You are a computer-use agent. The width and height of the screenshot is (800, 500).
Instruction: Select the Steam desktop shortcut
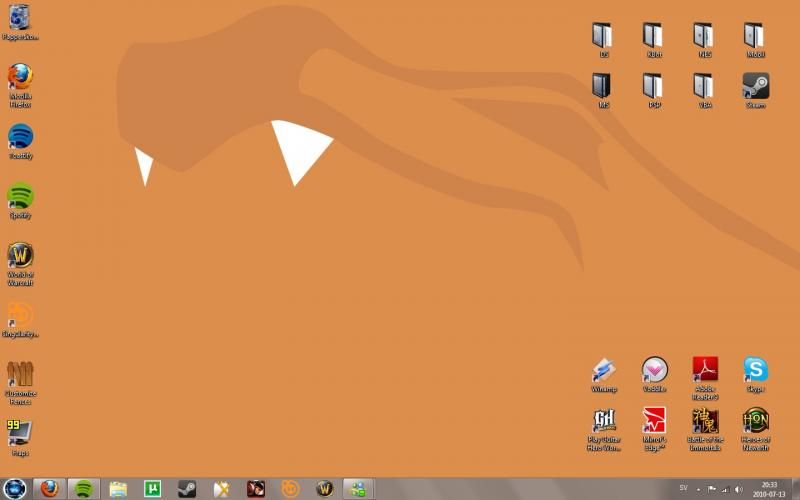[756, 87]
